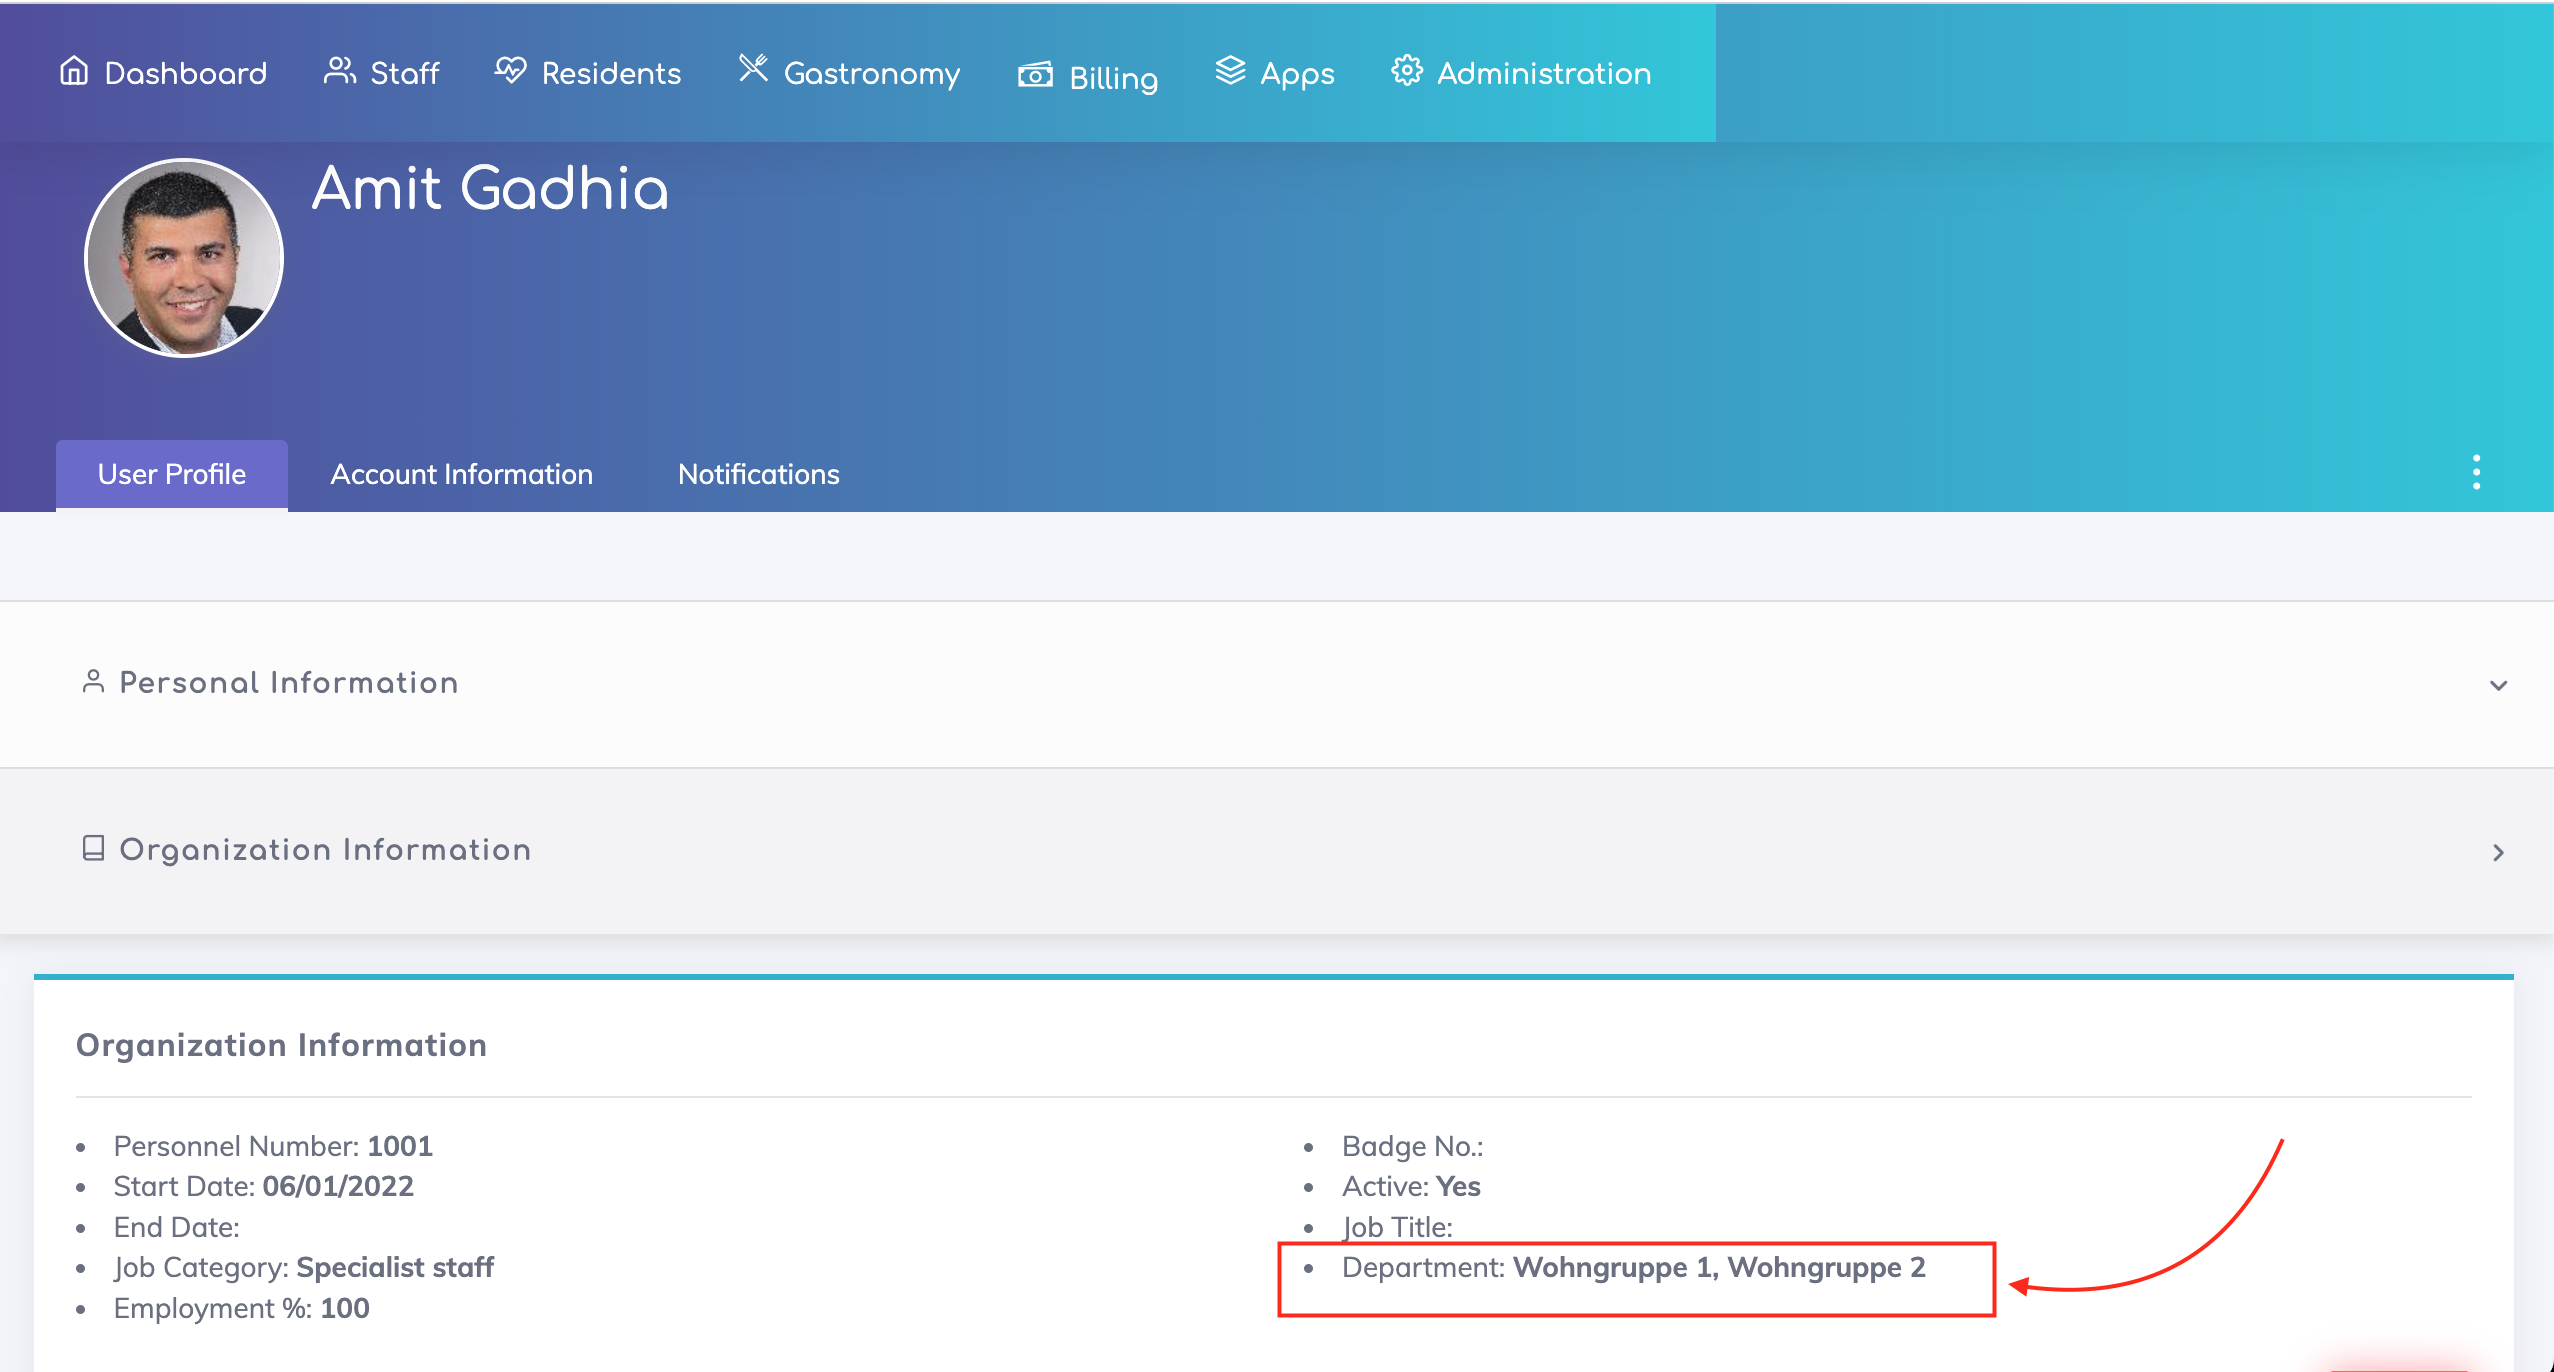Toggle the Organization Information chevron
2554x1372 pixels.
(2498, 853)
